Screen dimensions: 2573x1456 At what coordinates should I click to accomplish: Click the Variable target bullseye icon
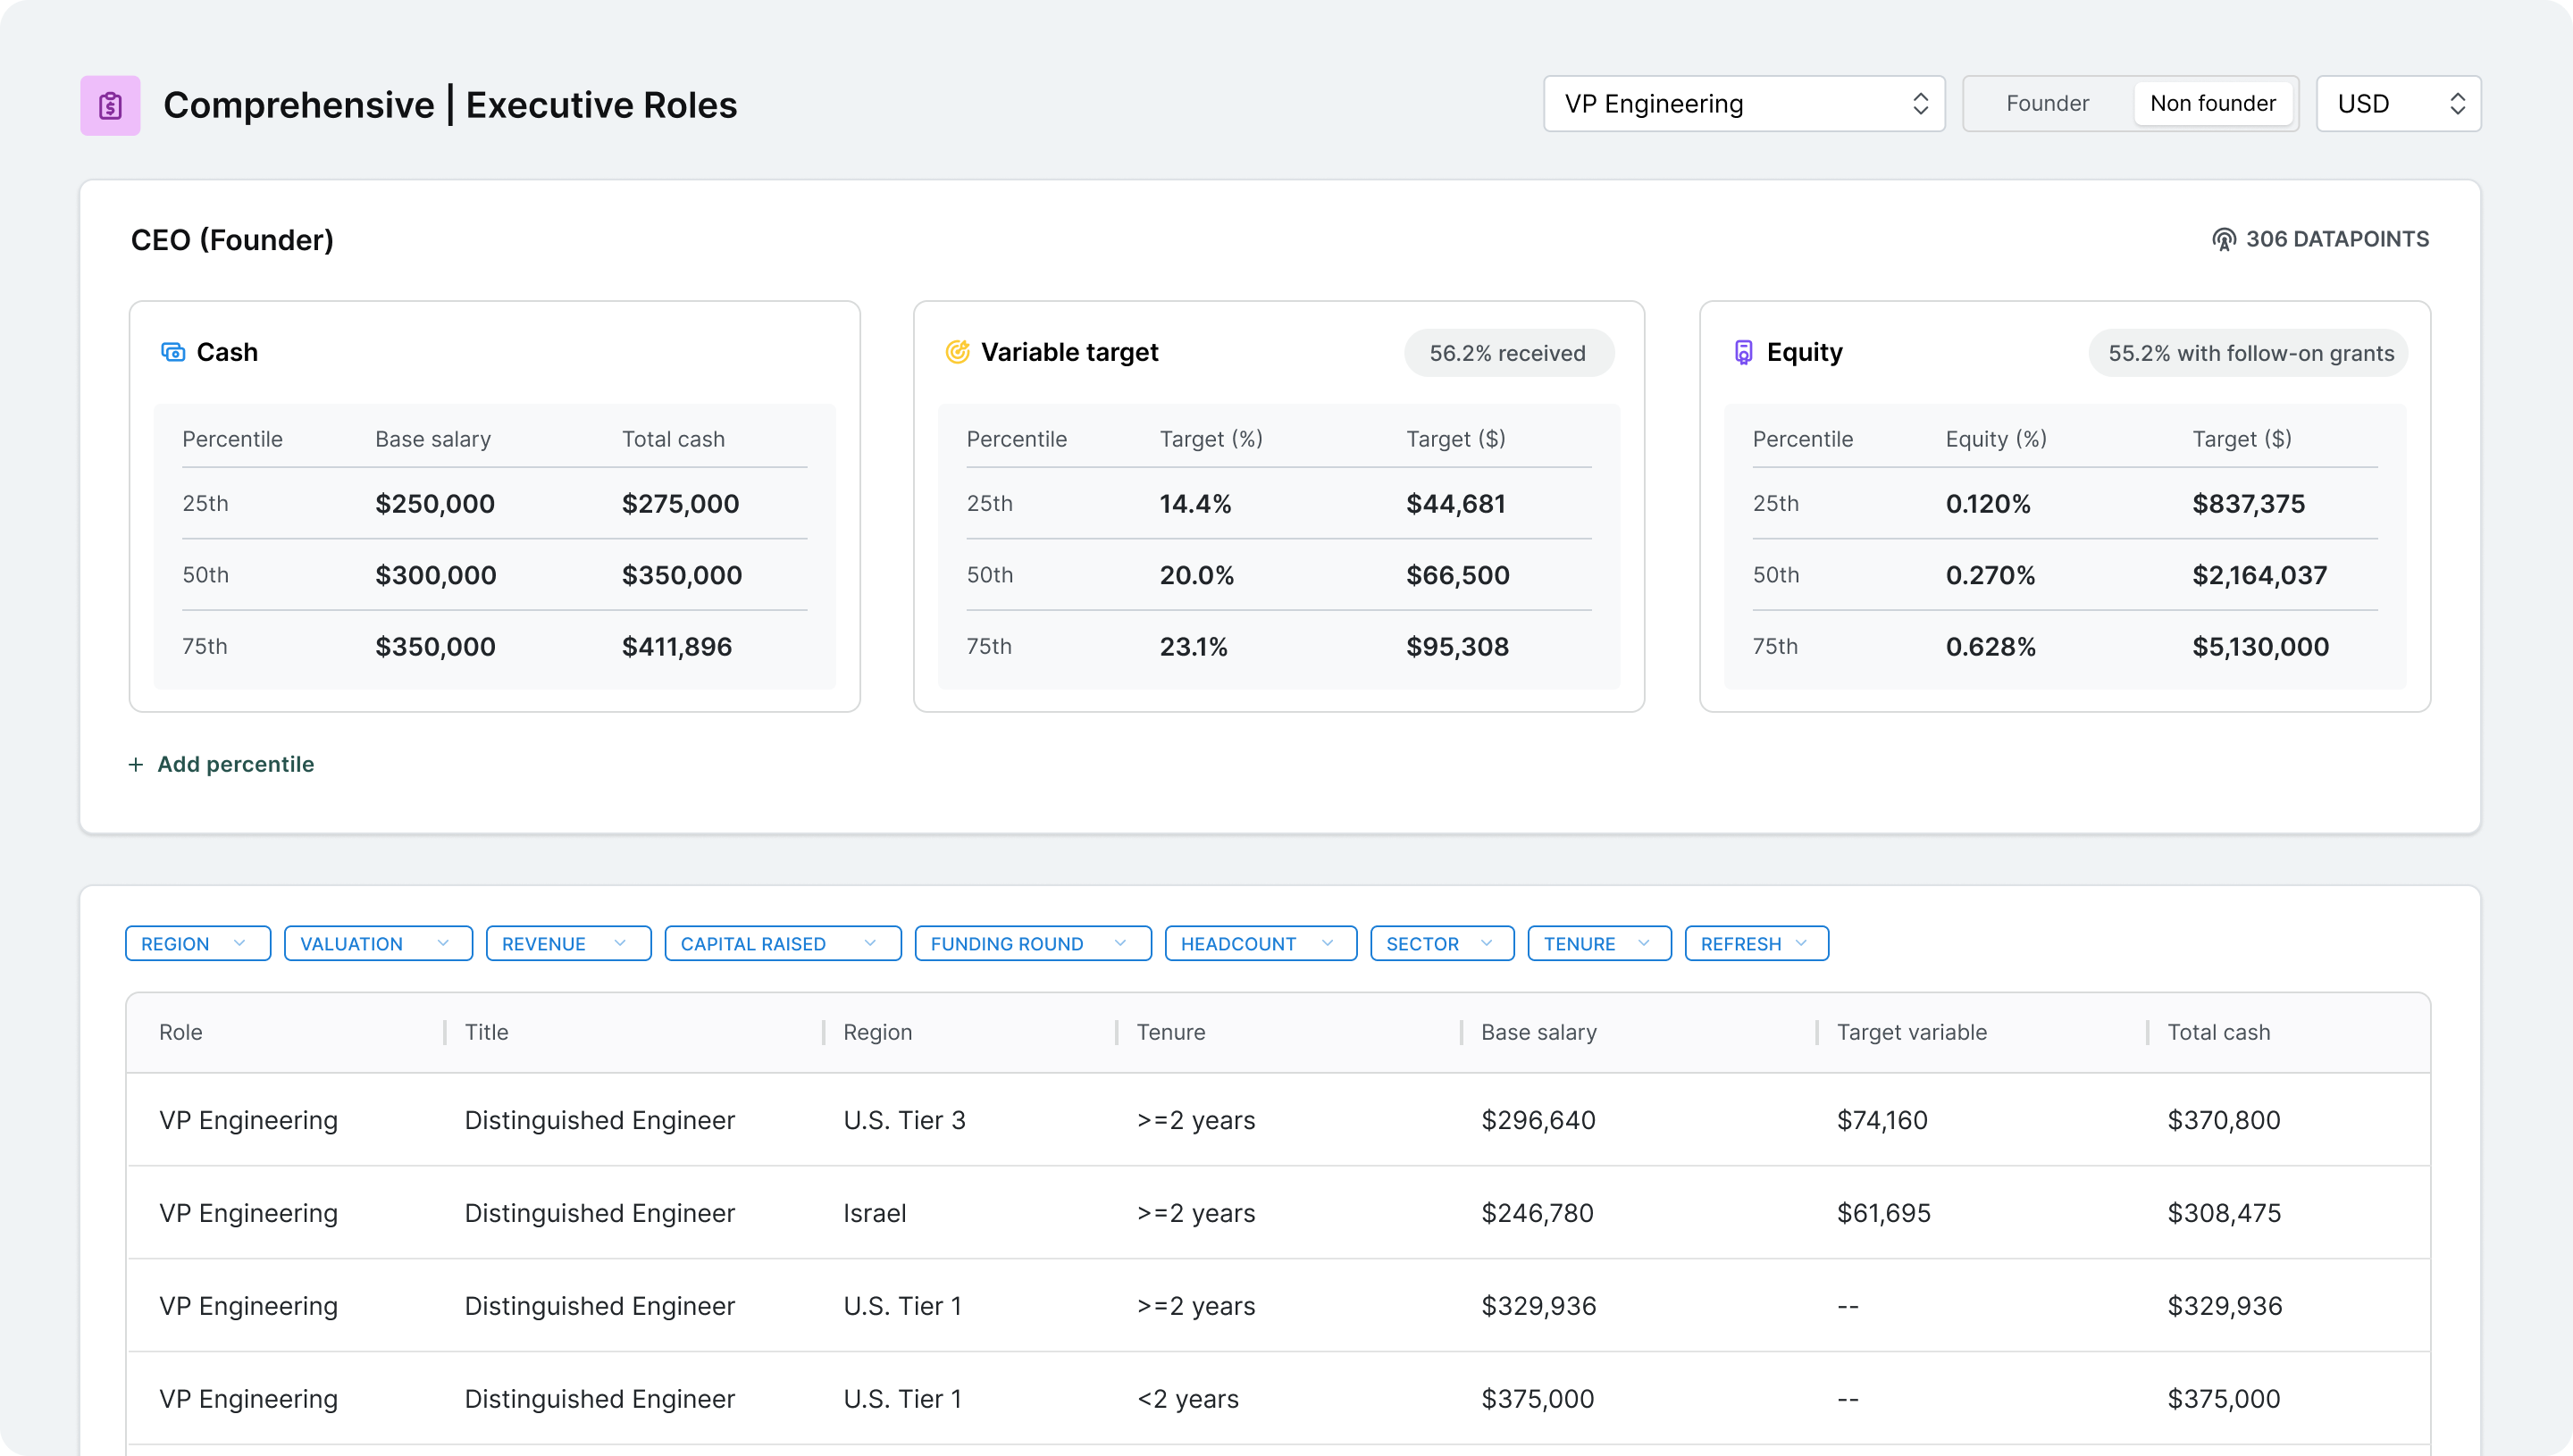pos(957,352)
